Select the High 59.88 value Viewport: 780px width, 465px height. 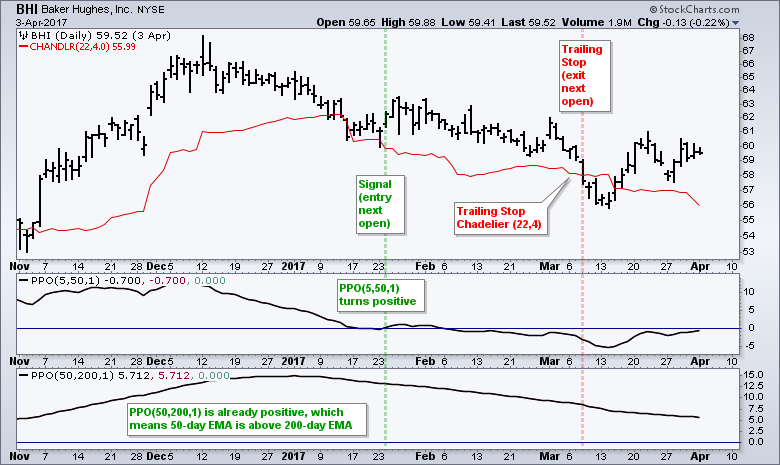pyautogui.click(x=408, y=22)
